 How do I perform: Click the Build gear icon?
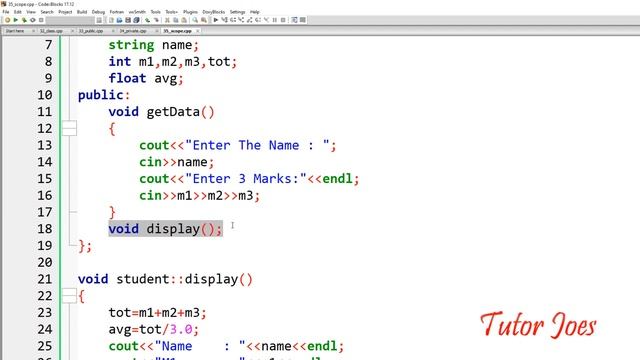[x=7, y=20]
